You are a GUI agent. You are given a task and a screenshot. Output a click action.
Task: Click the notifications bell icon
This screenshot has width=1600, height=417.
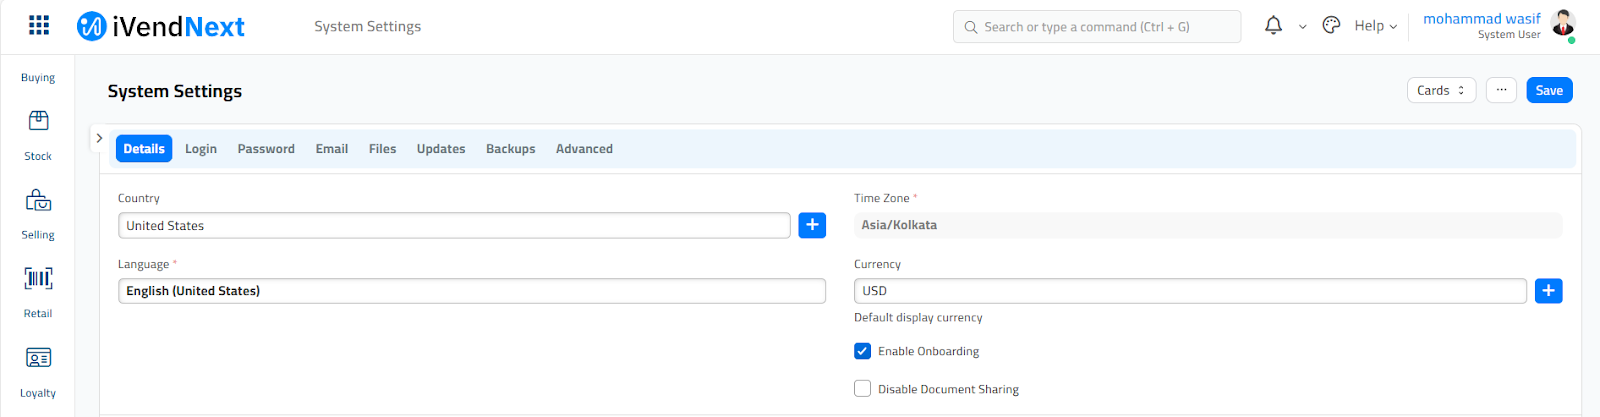point(1273,26)
